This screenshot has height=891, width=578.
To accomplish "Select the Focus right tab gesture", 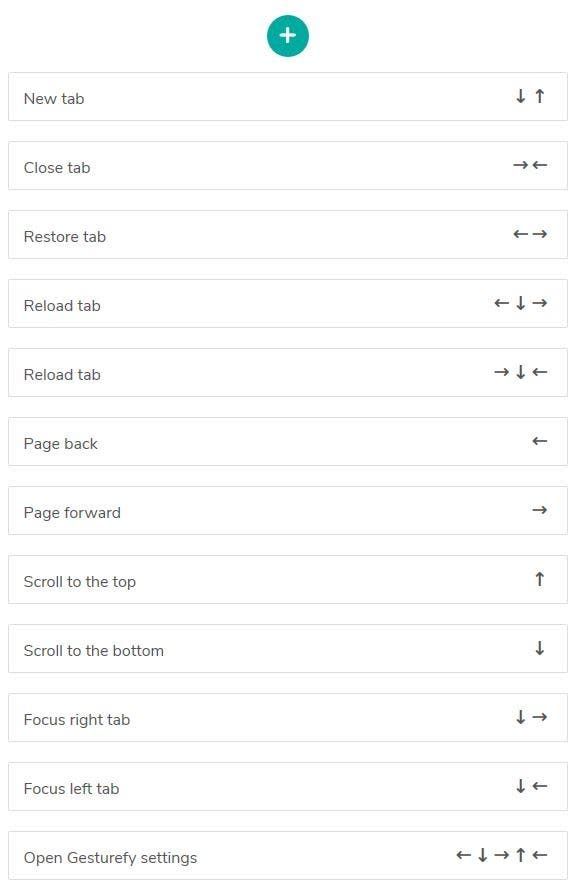I will (x=288, y=717).
